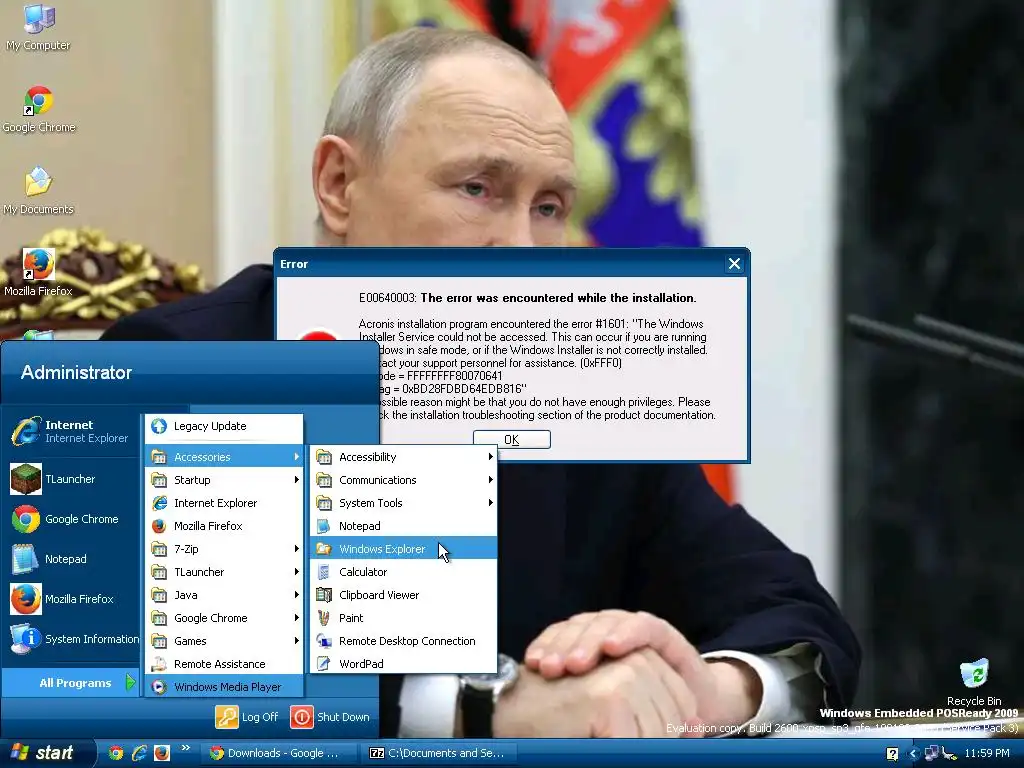
Task: Open Remote Assistance from All Programs
Action: click(x=224, y=664)
